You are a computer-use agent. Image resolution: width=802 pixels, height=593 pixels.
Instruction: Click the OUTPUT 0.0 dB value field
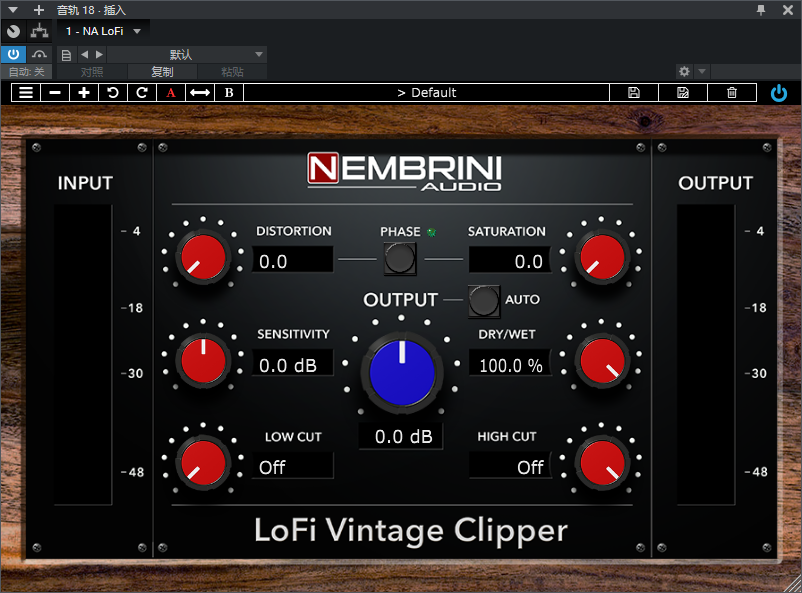coord(402,436)
